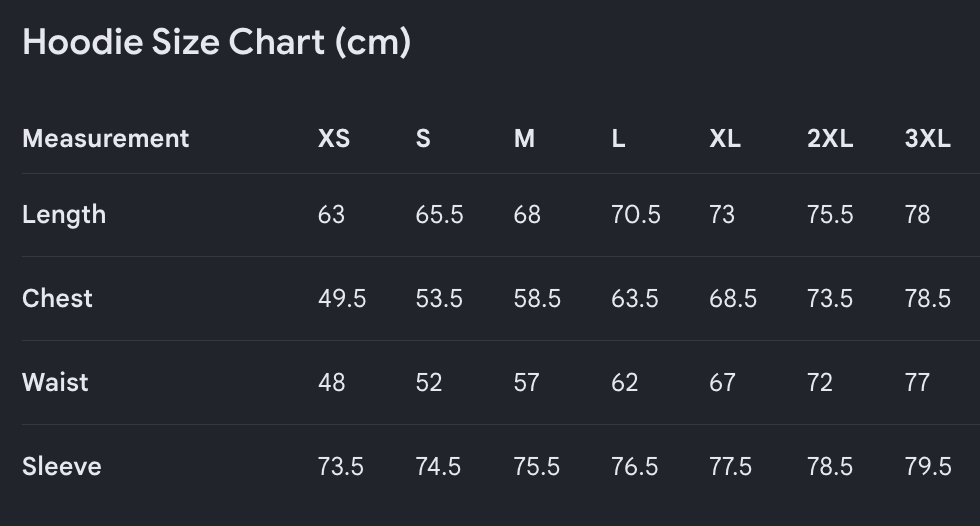The image size is (980, 526).
Task: Click the L size column header
Action: (618, 139)
